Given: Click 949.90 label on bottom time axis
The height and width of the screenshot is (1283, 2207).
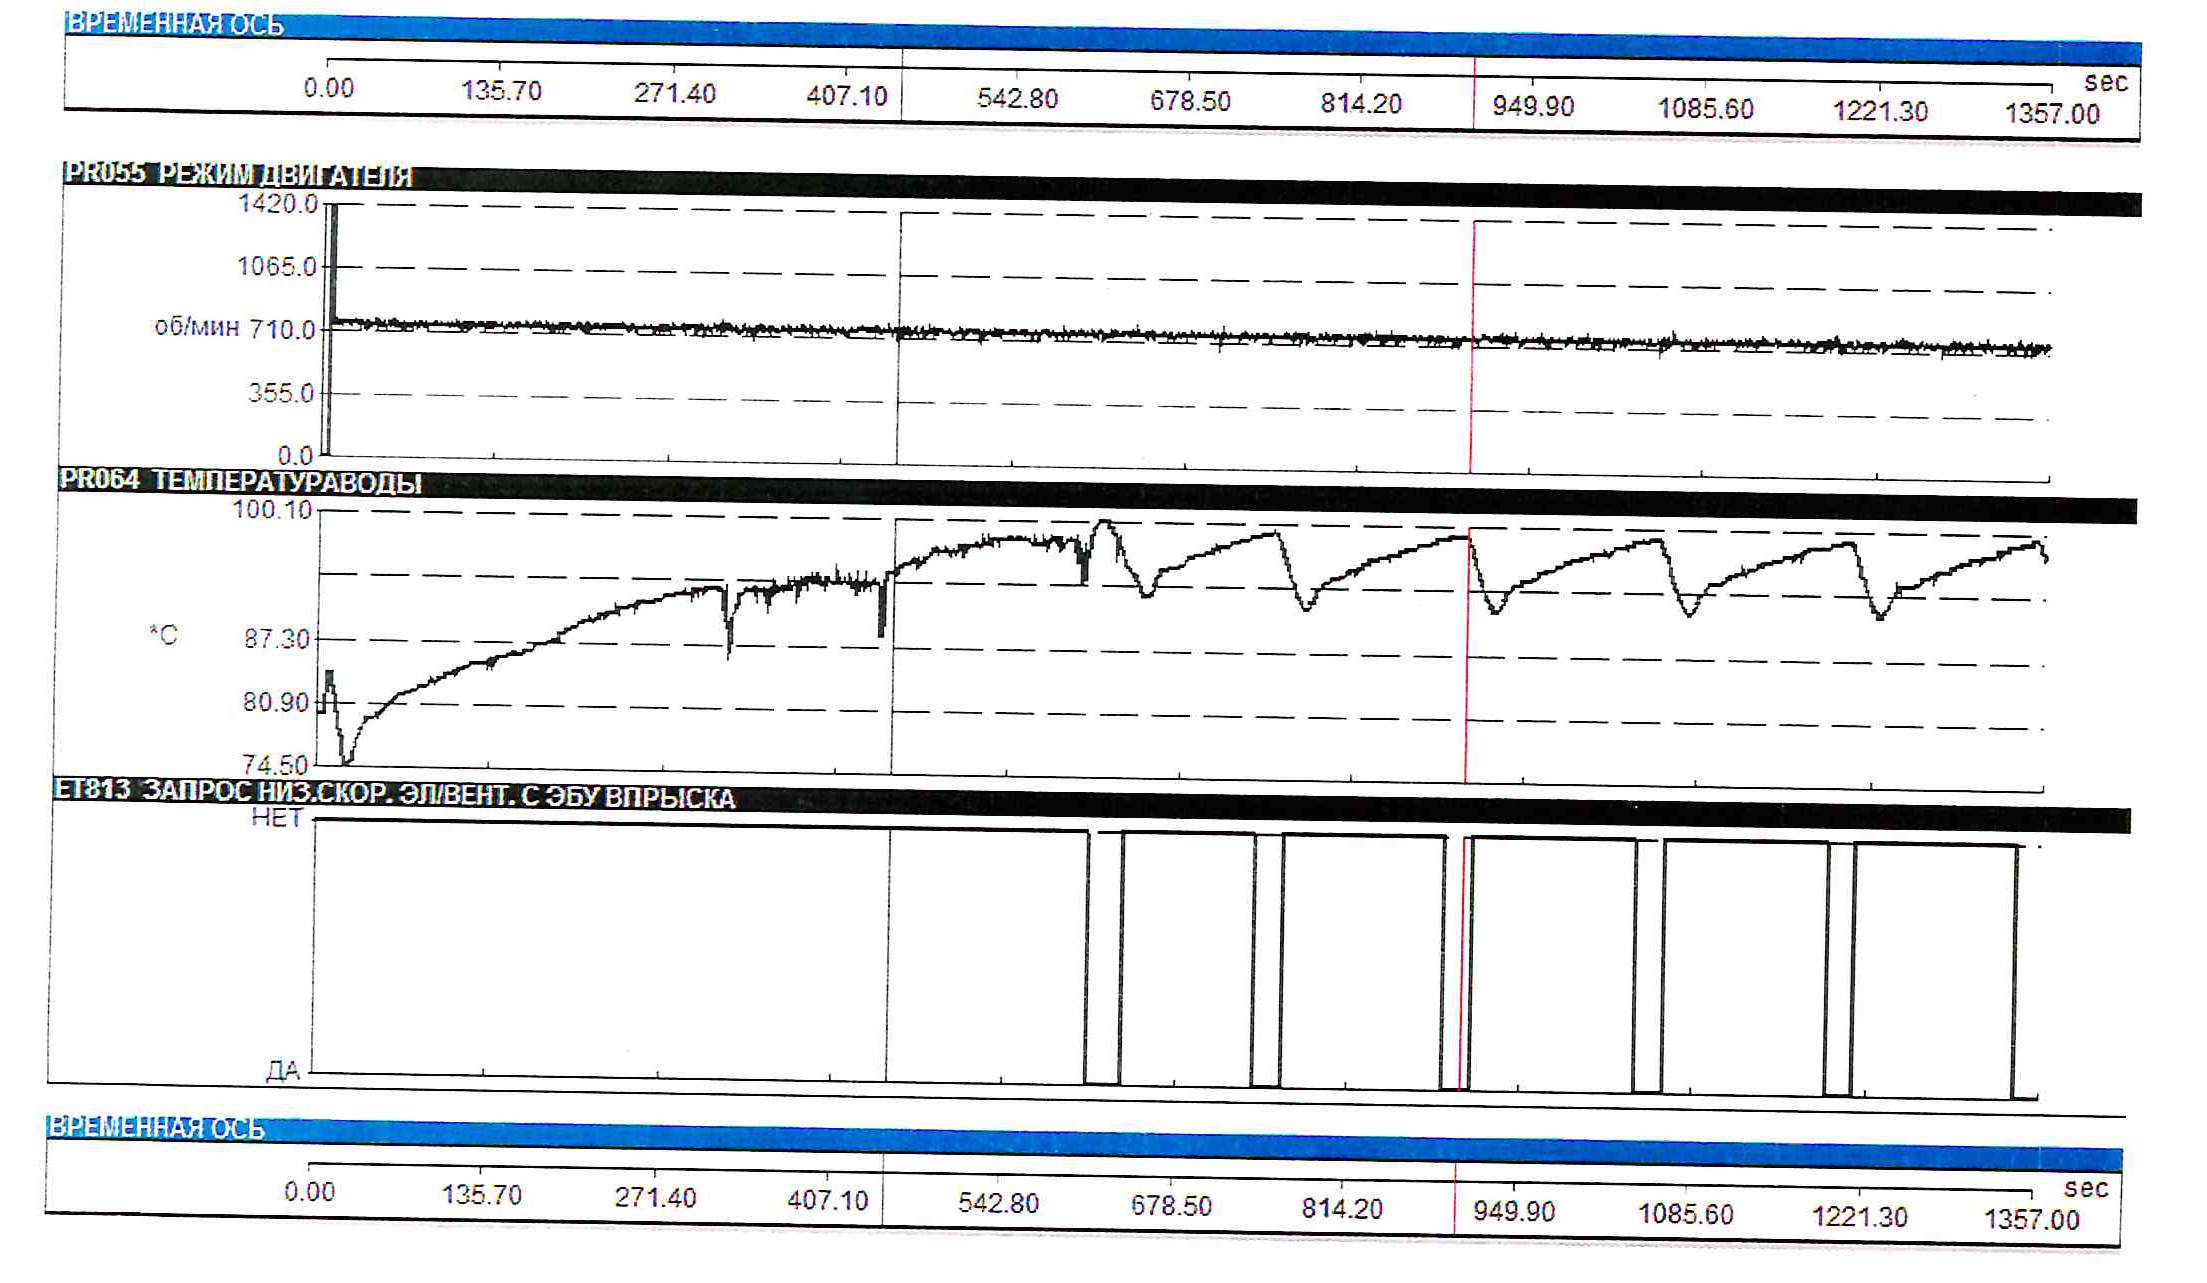Looking at the screenshot, I should (x=1514, y=1212).
